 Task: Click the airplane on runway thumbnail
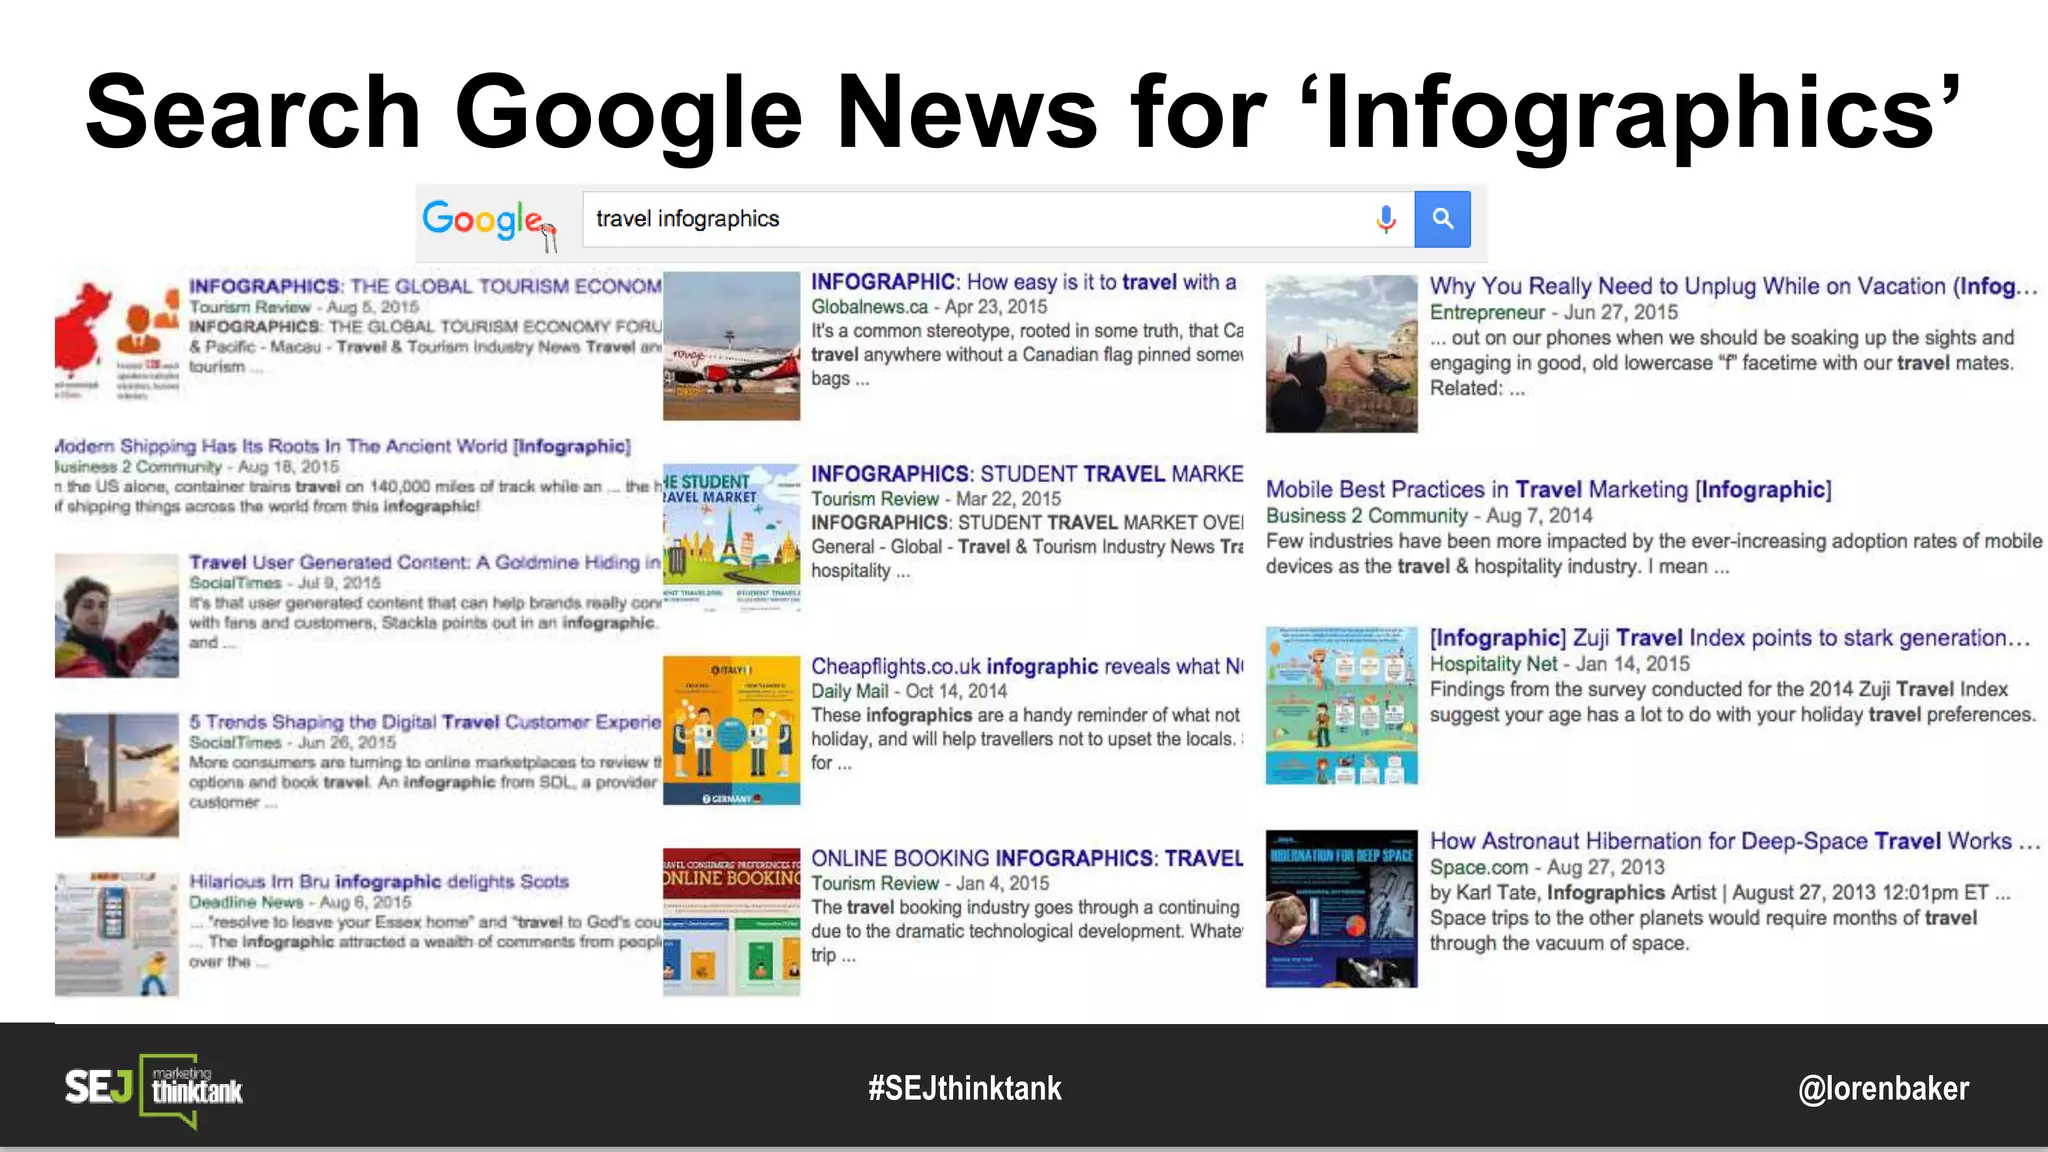pos(732,346)
